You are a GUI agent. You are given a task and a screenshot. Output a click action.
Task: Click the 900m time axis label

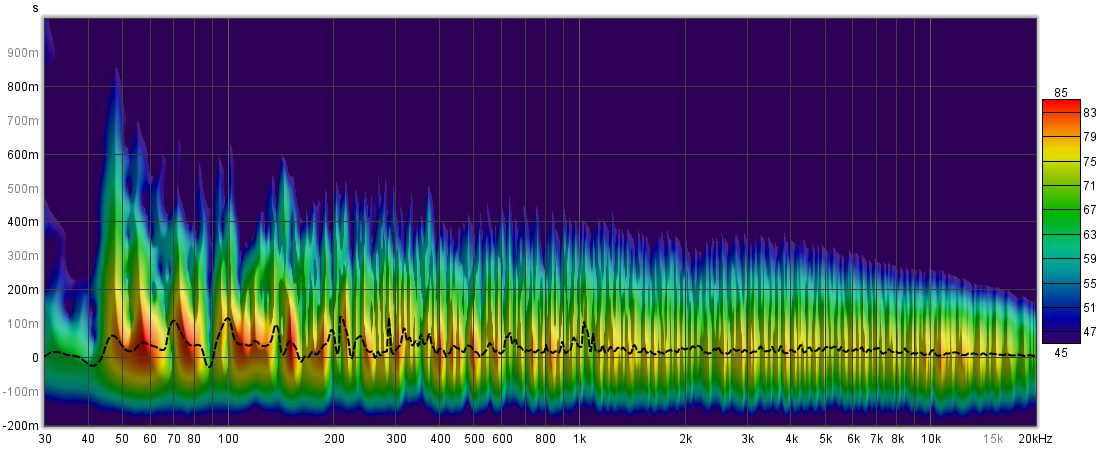23,53
